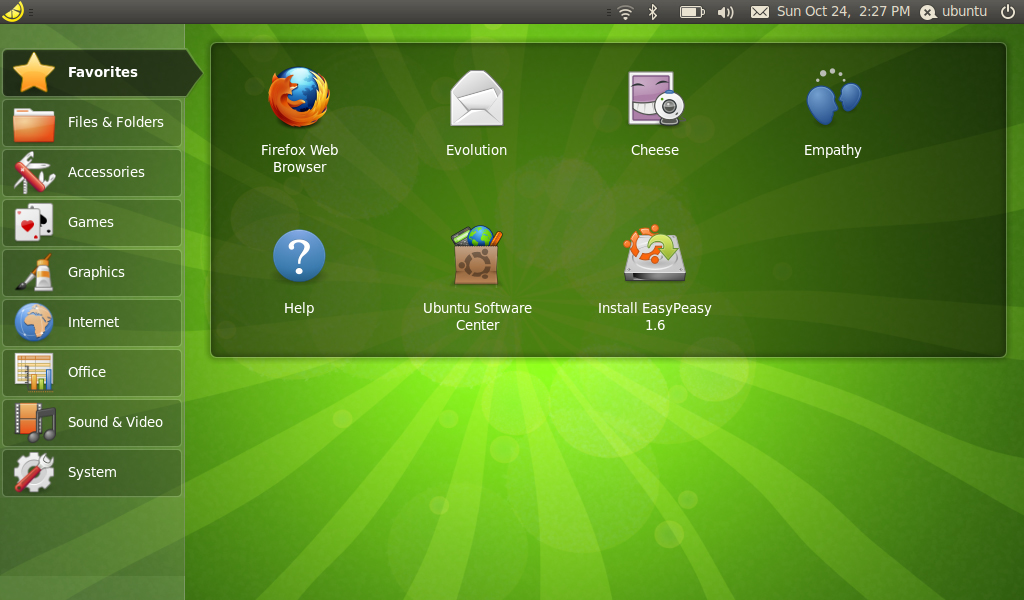The image size is (1024, 600).
Task: Launch Ubuntu Software Center
Action: click(477, 278)
